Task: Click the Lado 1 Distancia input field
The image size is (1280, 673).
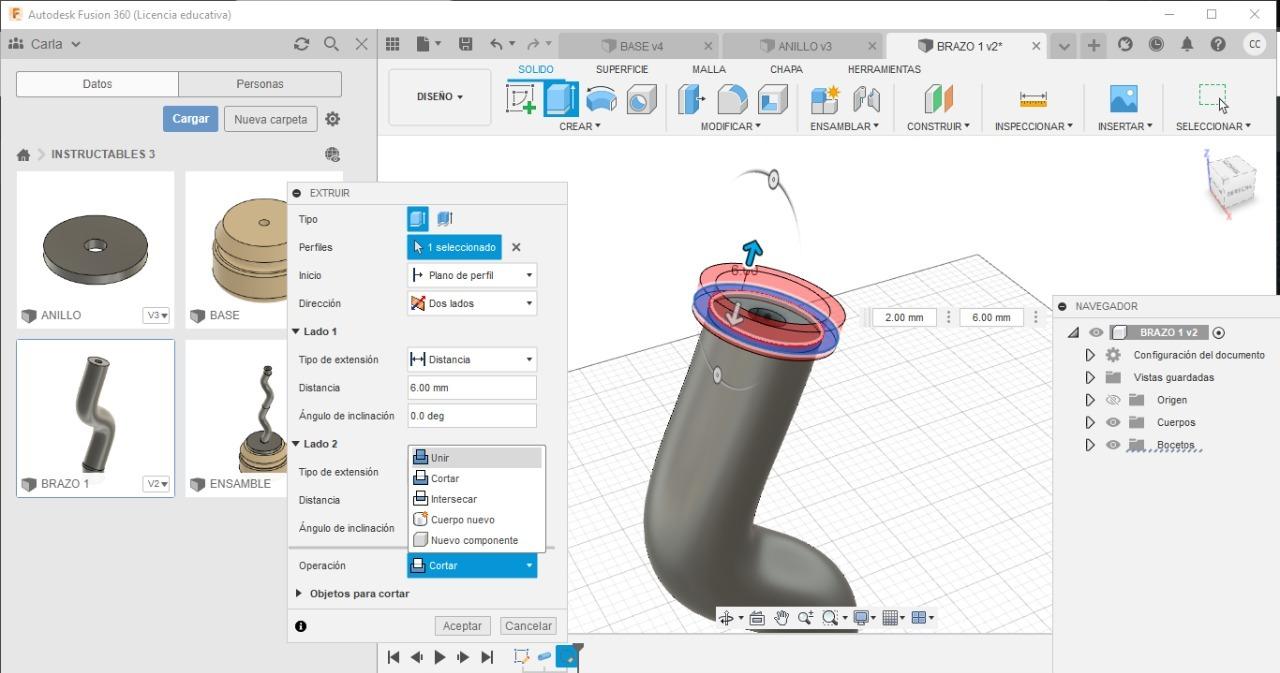Action: (x=472, y=387)
